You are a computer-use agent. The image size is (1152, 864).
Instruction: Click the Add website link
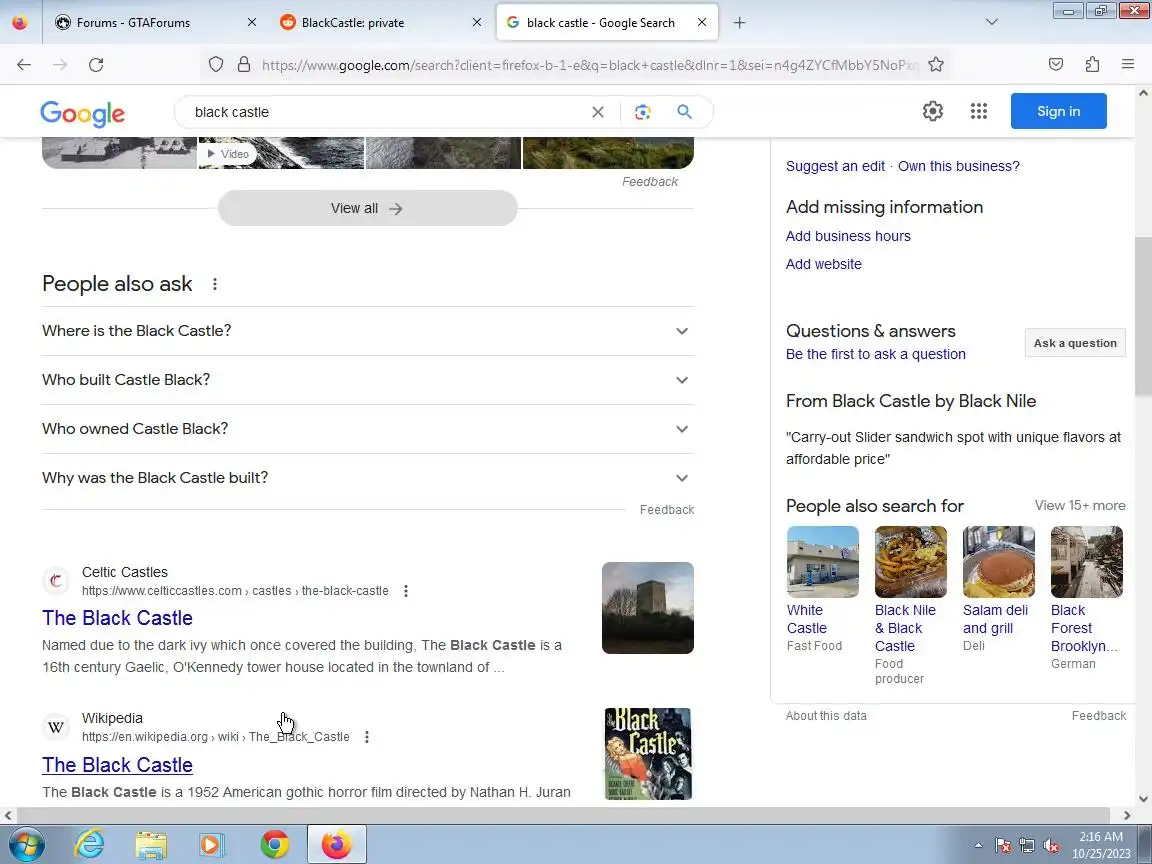pos(824,264)
